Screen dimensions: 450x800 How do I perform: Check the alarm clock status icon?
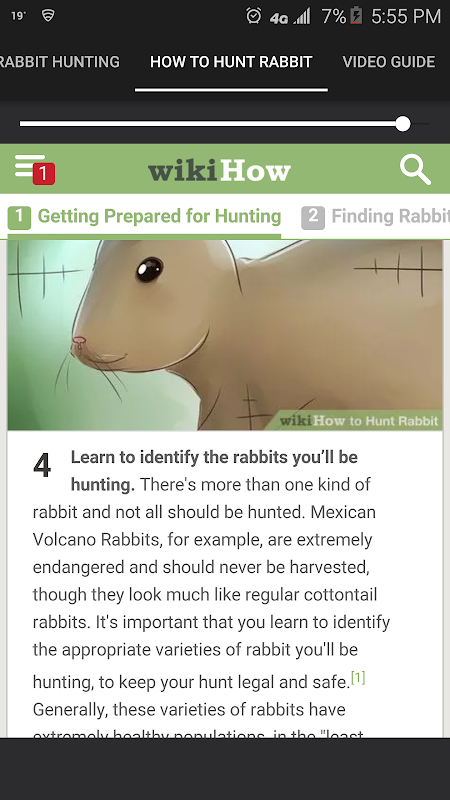click(254, 16)
